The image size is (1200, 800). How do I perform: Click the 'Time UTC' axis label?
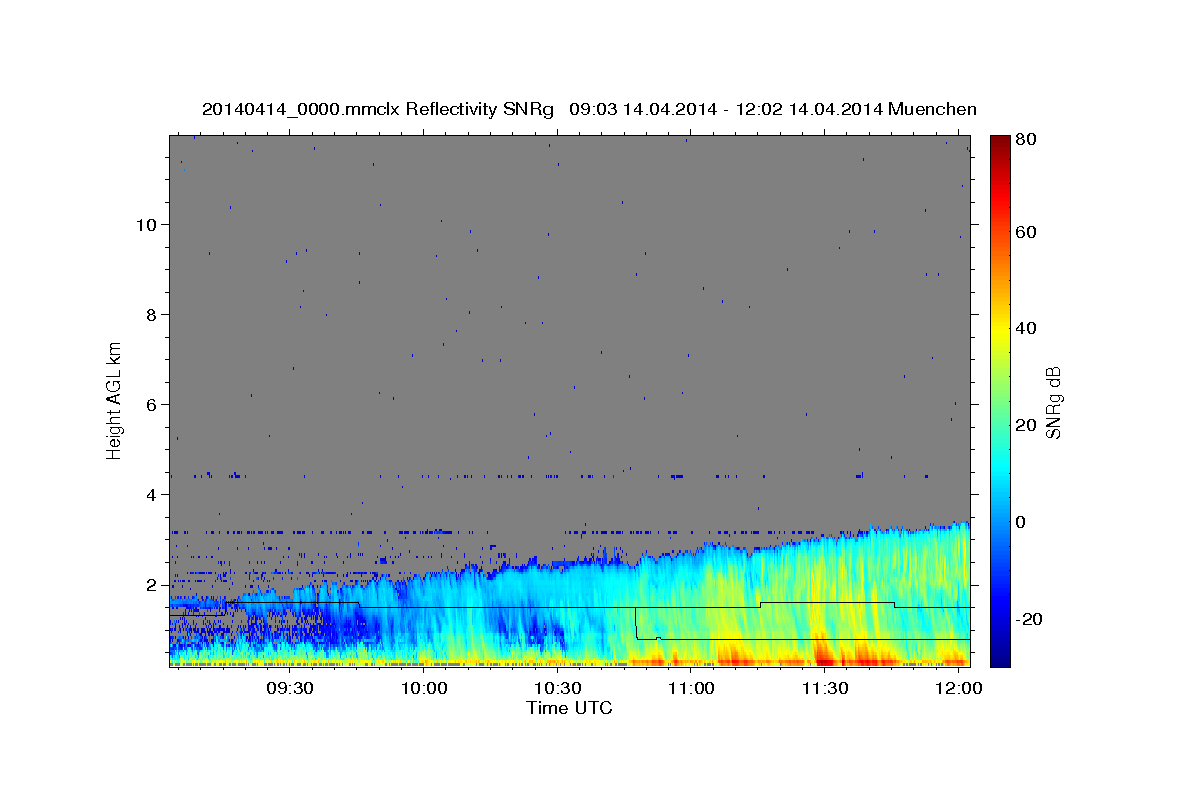569,708
